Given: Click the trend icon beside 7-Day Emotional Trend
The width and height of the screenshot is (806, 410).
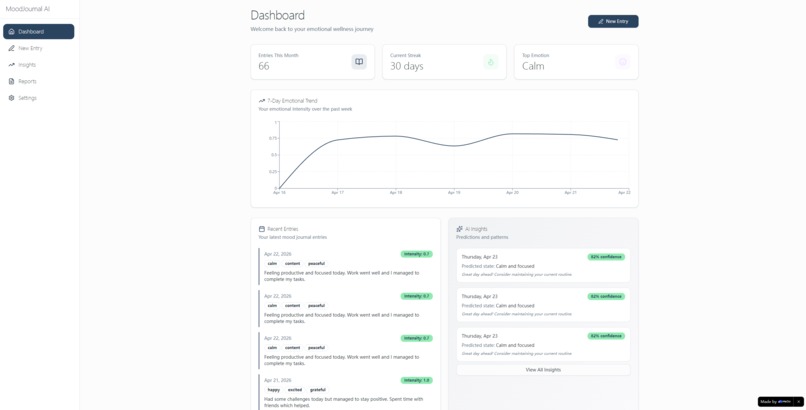Looking at the screenshot, I should (262, 101).
